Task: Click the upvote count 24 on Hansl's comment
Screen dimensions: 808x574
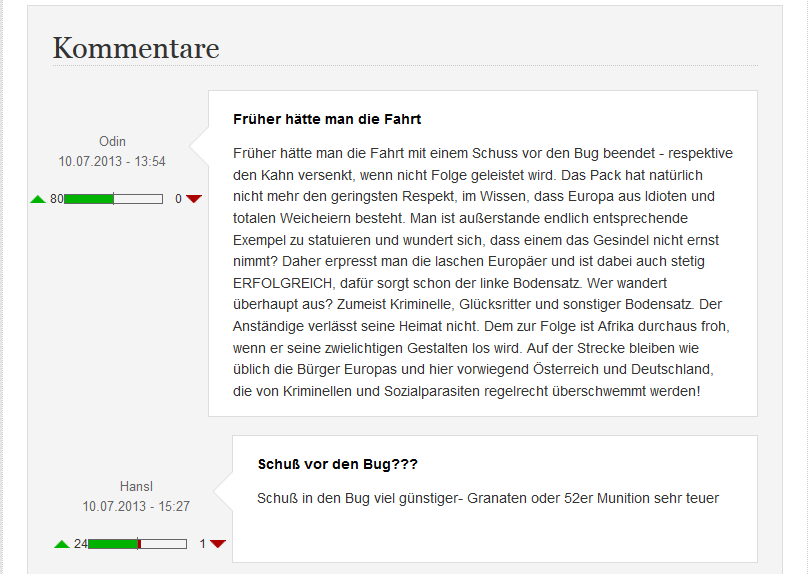Action: pos(81,544)
